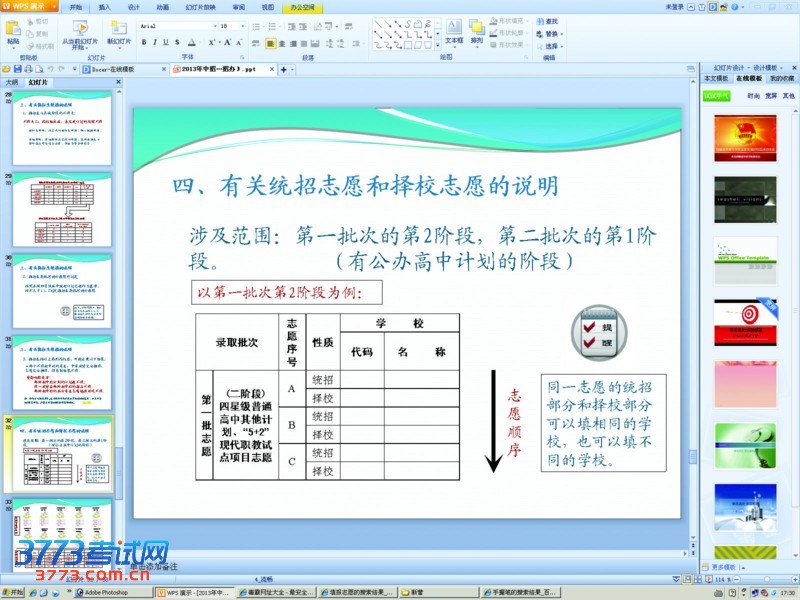Toggle Bold formatting
Screen dimensions: 800x600
click(x=143, y=42)
